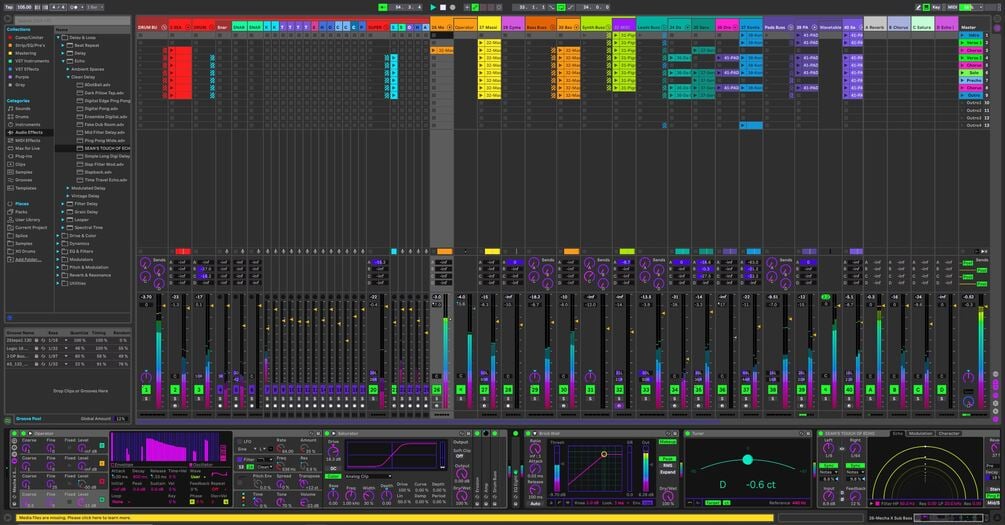The width and height of the screenshot is (1005, 525).
Task: Select Audio Effects category in browser
Action: point(29,132)
